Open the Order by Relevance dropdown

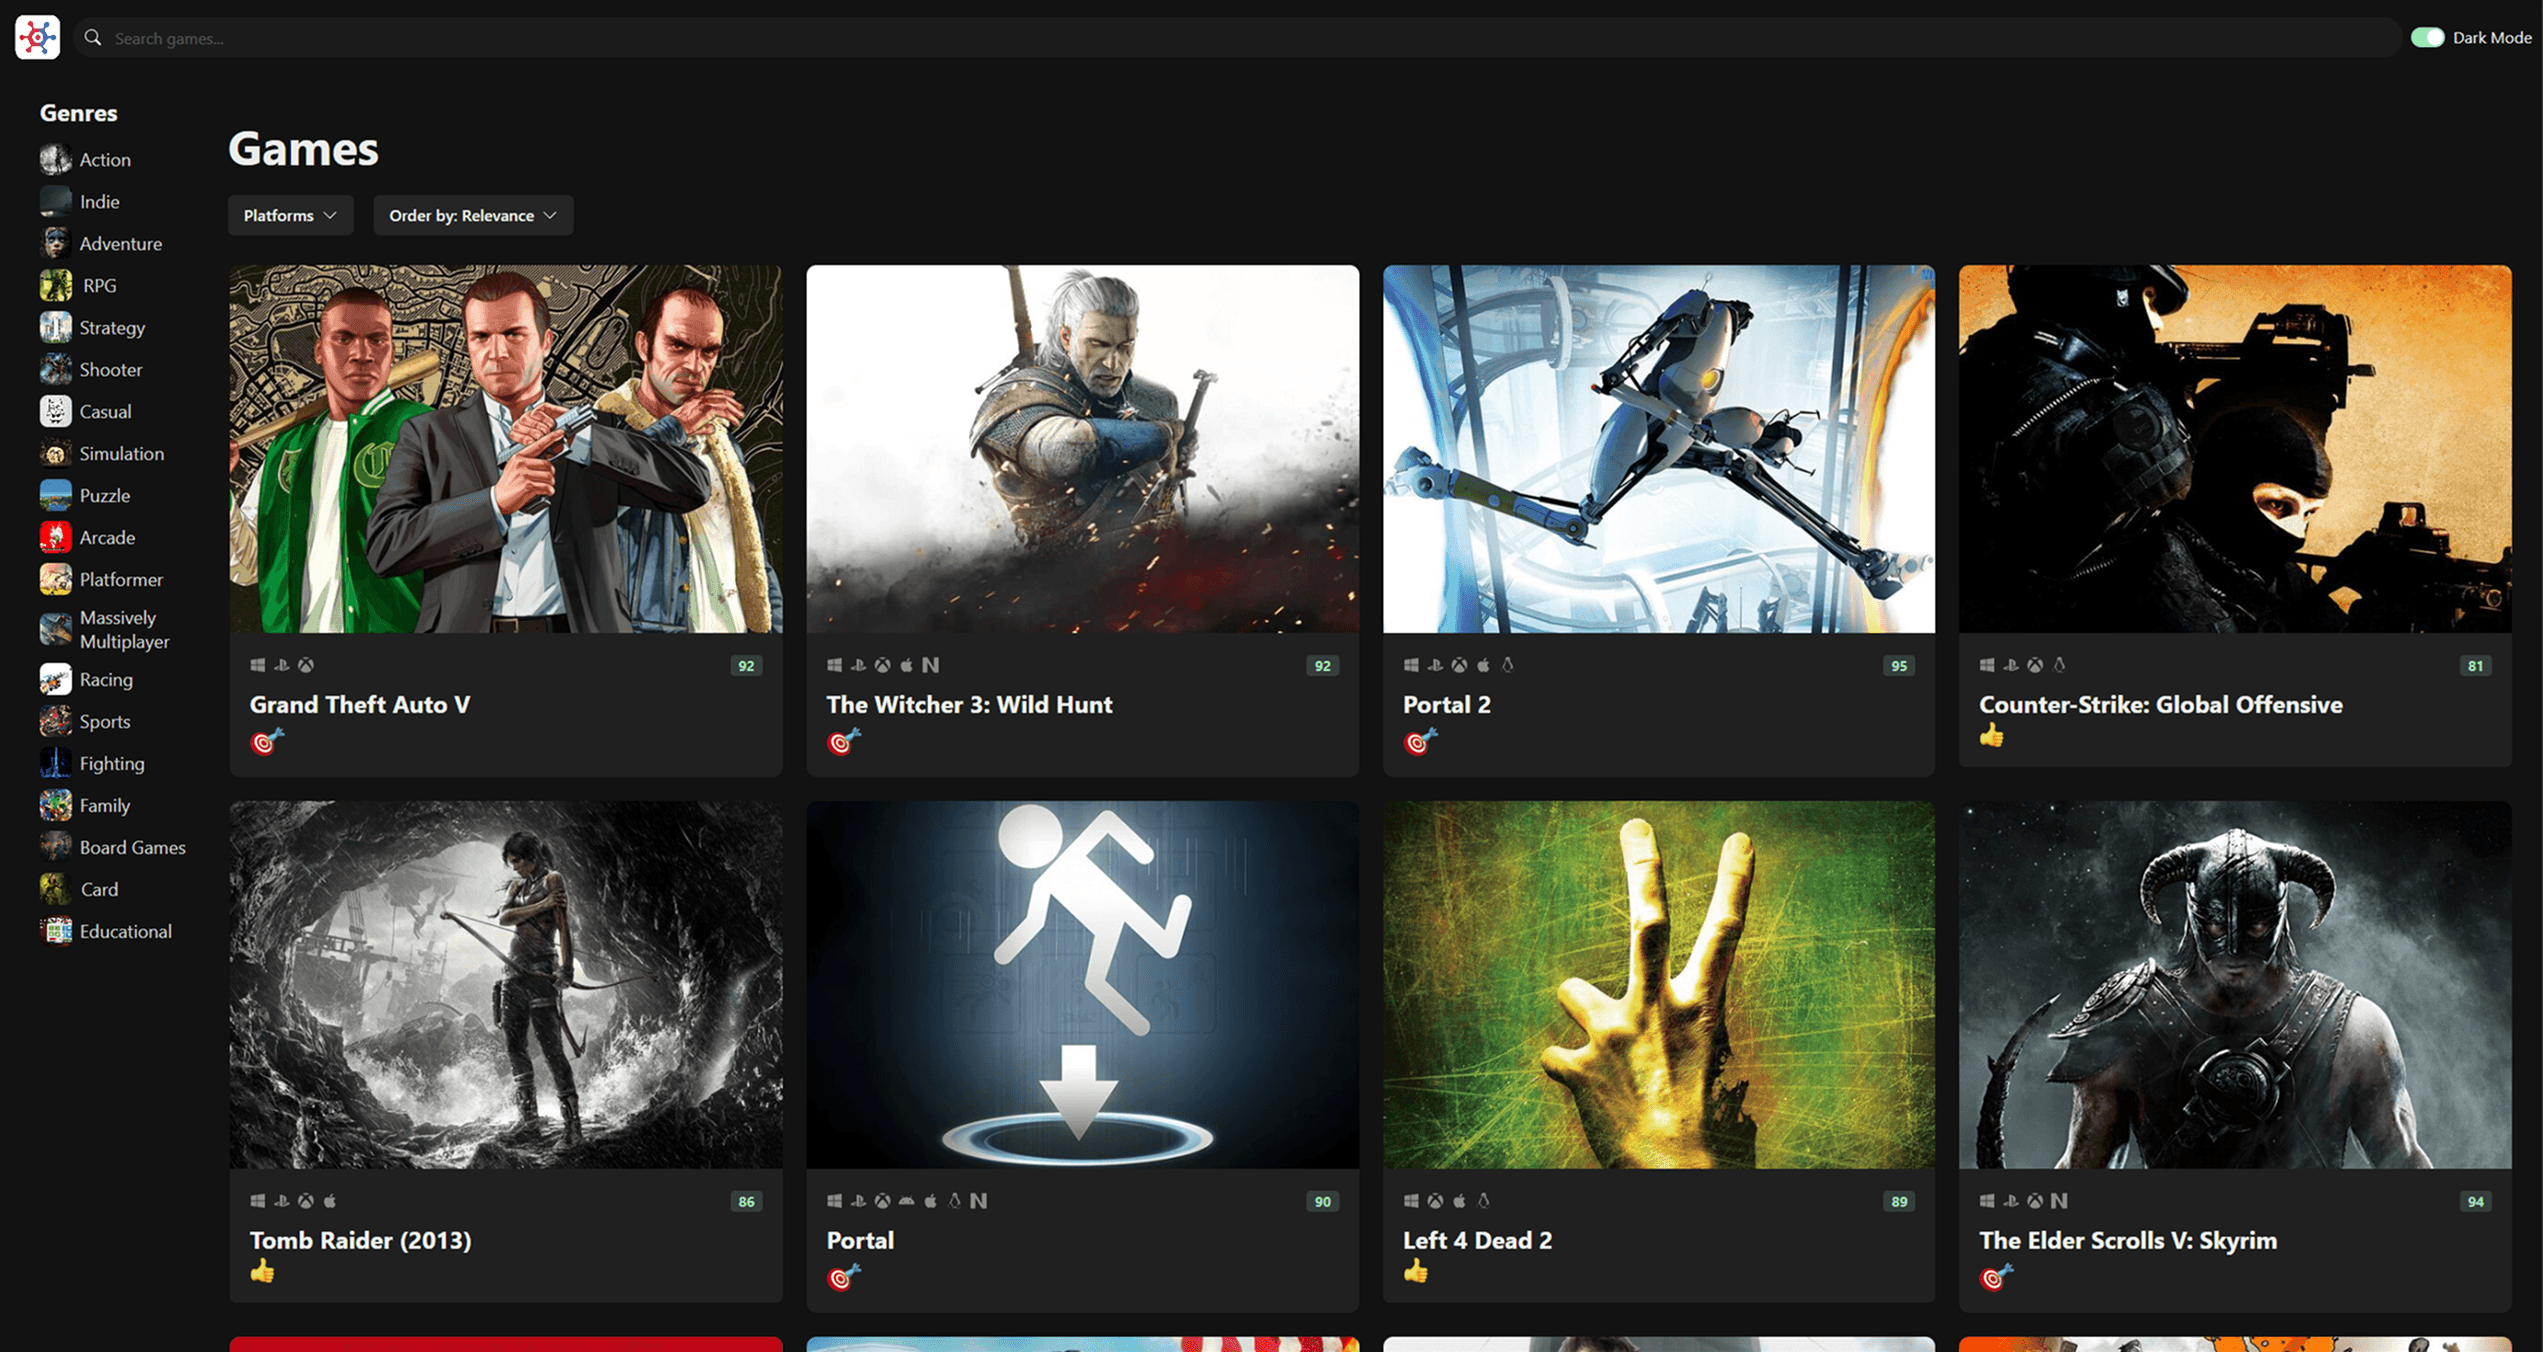[472, 214]
